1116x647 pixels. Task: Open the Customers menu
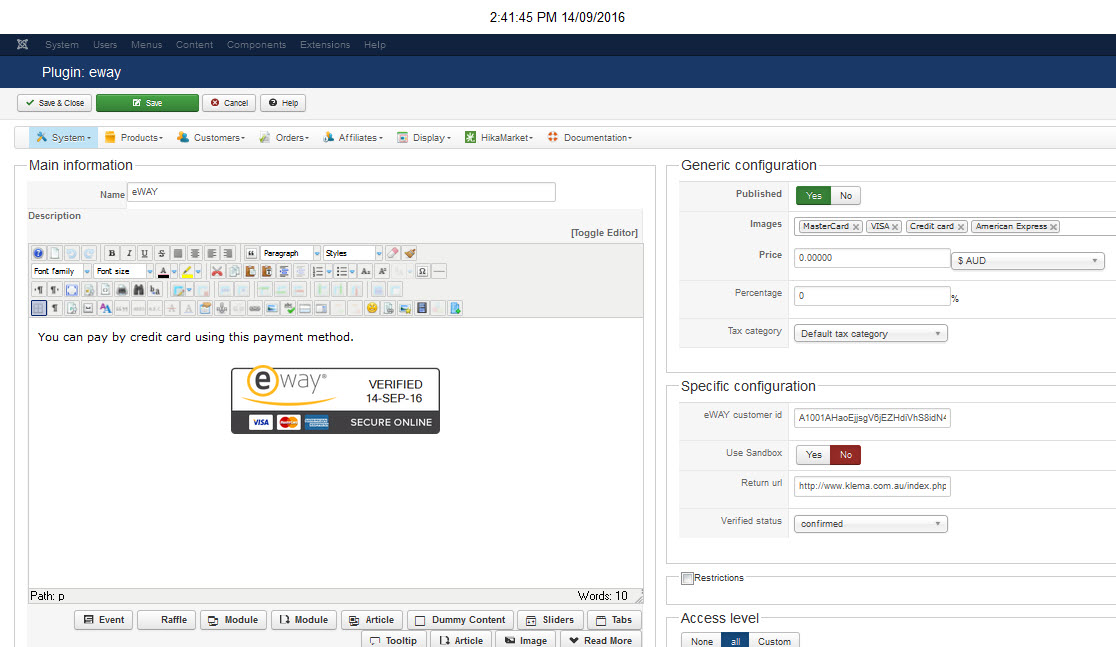pos(211,137)
